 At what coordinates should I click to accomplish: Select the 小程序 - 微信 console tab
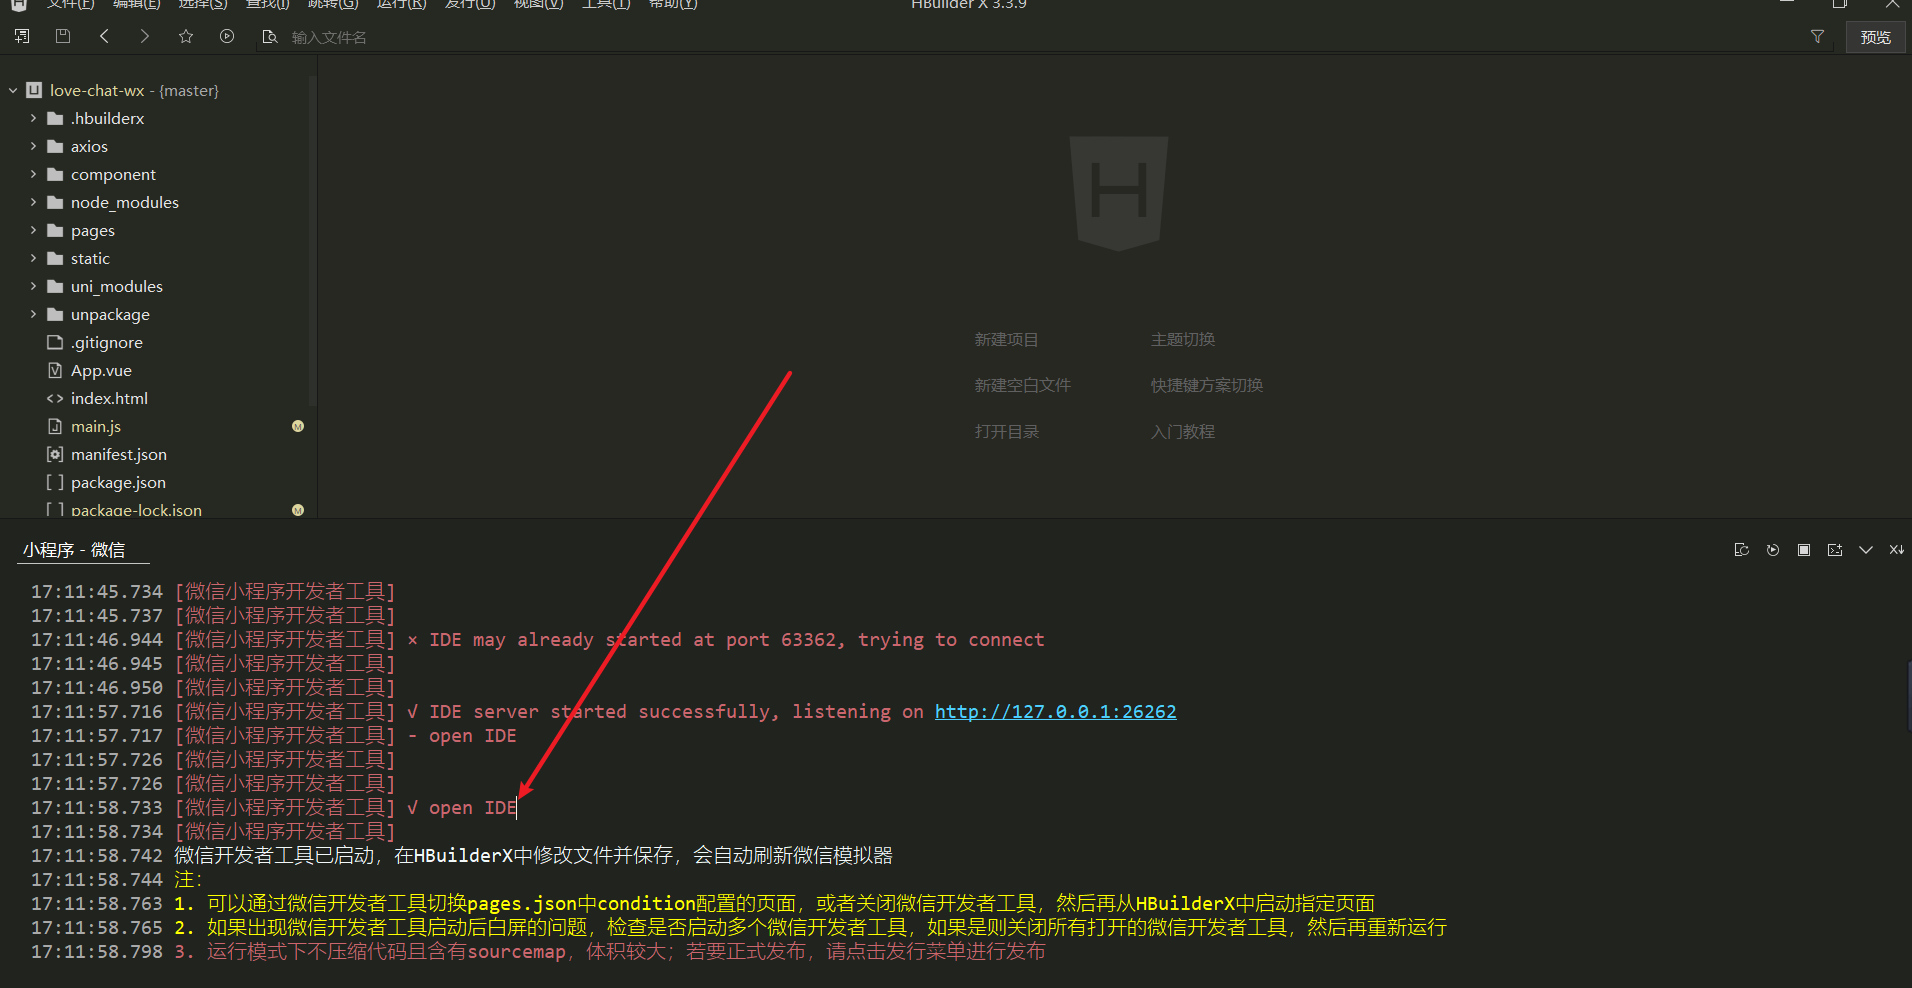tap(74, 550)
